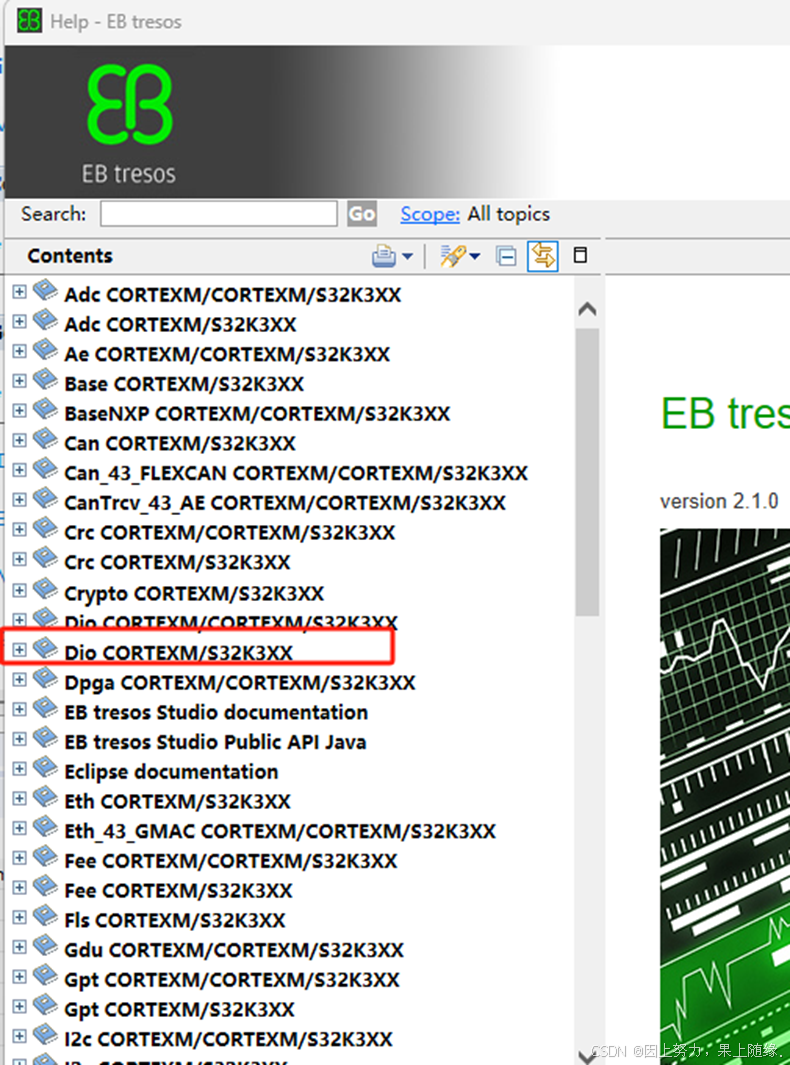Expand Can_43_FLEXCAN node

click(20, 470)
